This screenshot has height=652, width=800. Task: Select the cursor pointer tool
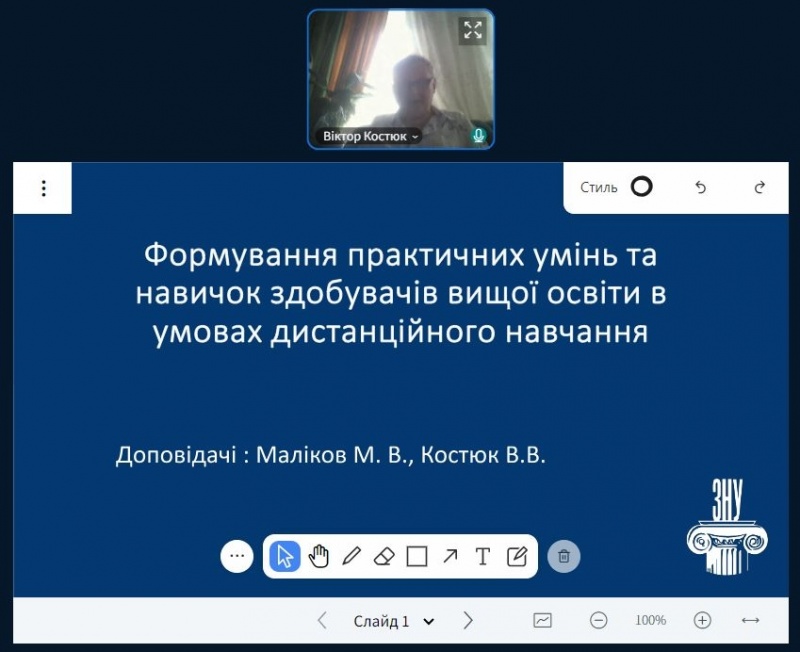(283, 556)
